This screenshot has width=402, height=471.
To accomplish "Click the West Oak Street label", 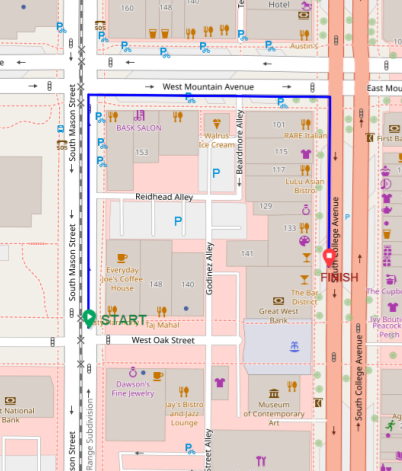I will pyautogui.click(x=163, y=340).
